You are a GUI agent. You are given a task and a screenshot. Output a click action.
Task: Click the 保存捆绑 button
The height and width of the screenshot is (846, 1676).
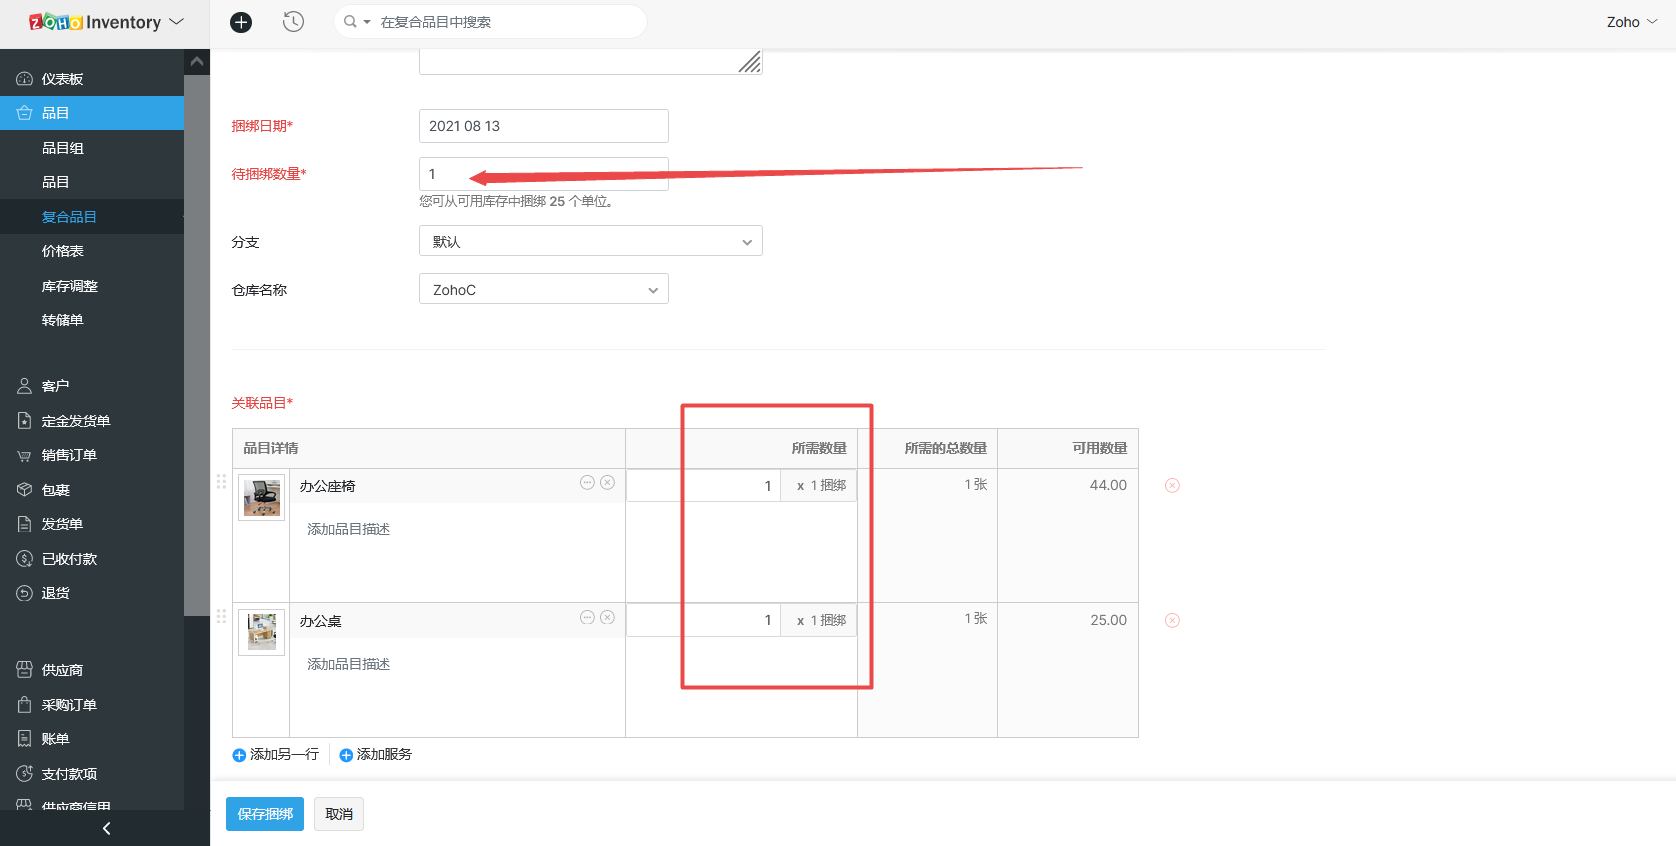tap(265, 814)
